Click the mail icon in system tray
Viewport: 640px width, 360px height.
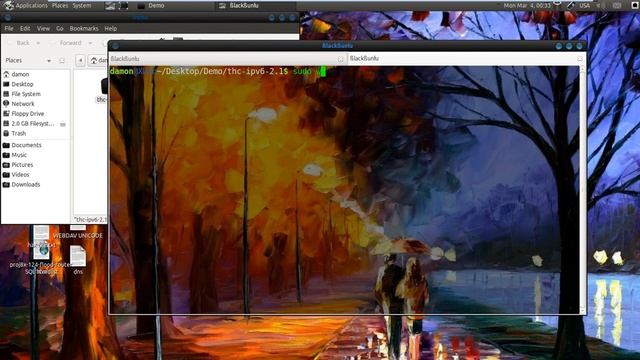tap(617, 6)
